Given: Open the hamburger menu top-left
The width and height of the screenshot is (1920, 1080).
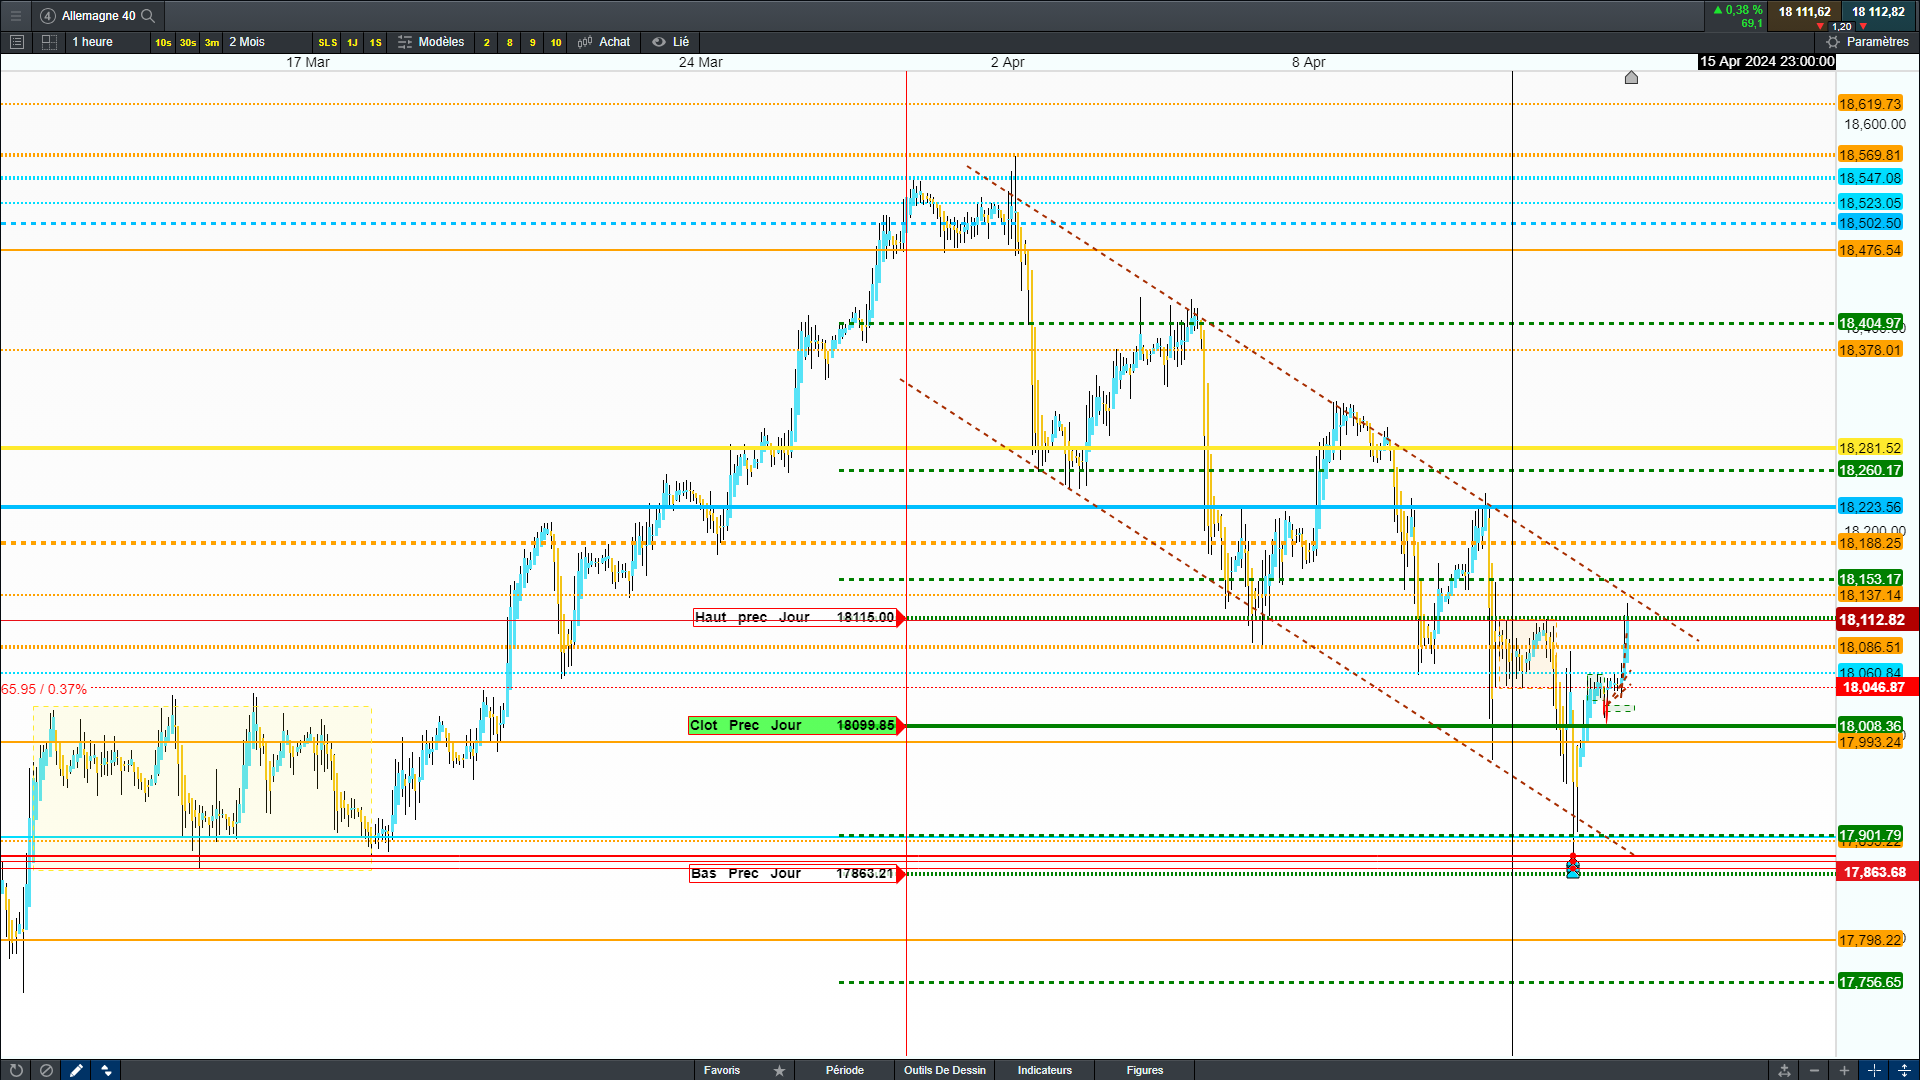Looking at the screenshot, I should point(16,15).
